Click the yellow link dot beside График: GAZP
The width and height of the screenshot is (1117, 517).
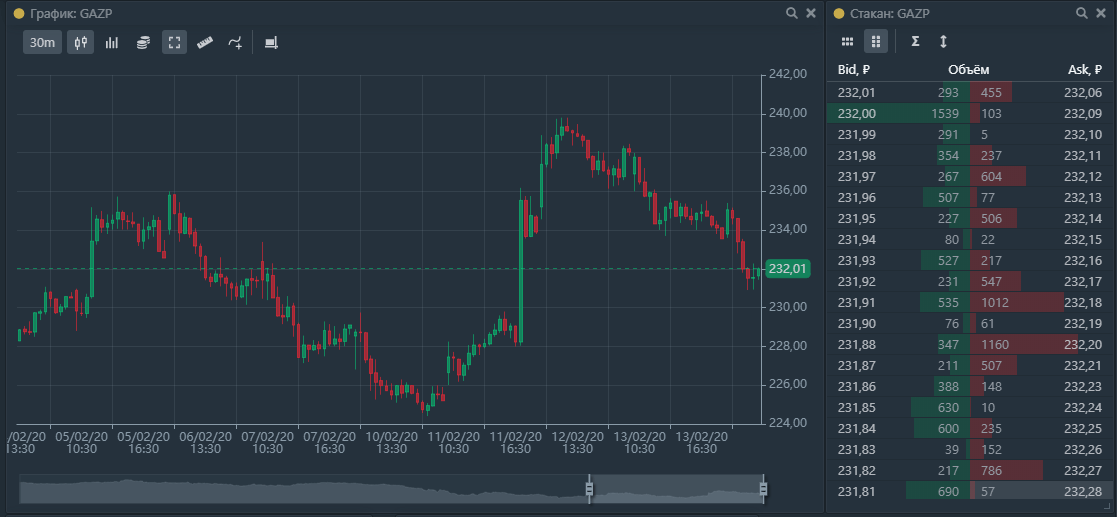click(x=17, y=13)
